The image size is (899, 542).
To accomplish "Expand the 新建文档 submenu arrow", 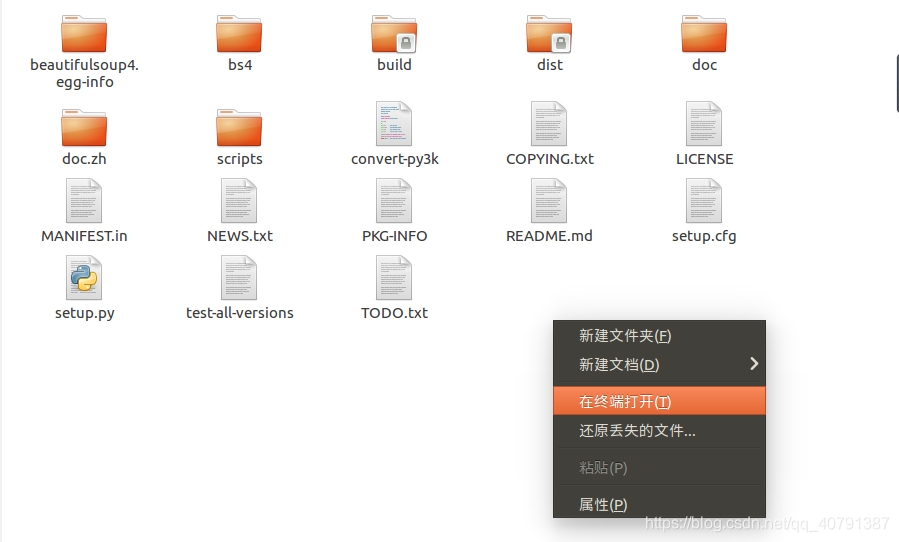I will pos(754,364).
